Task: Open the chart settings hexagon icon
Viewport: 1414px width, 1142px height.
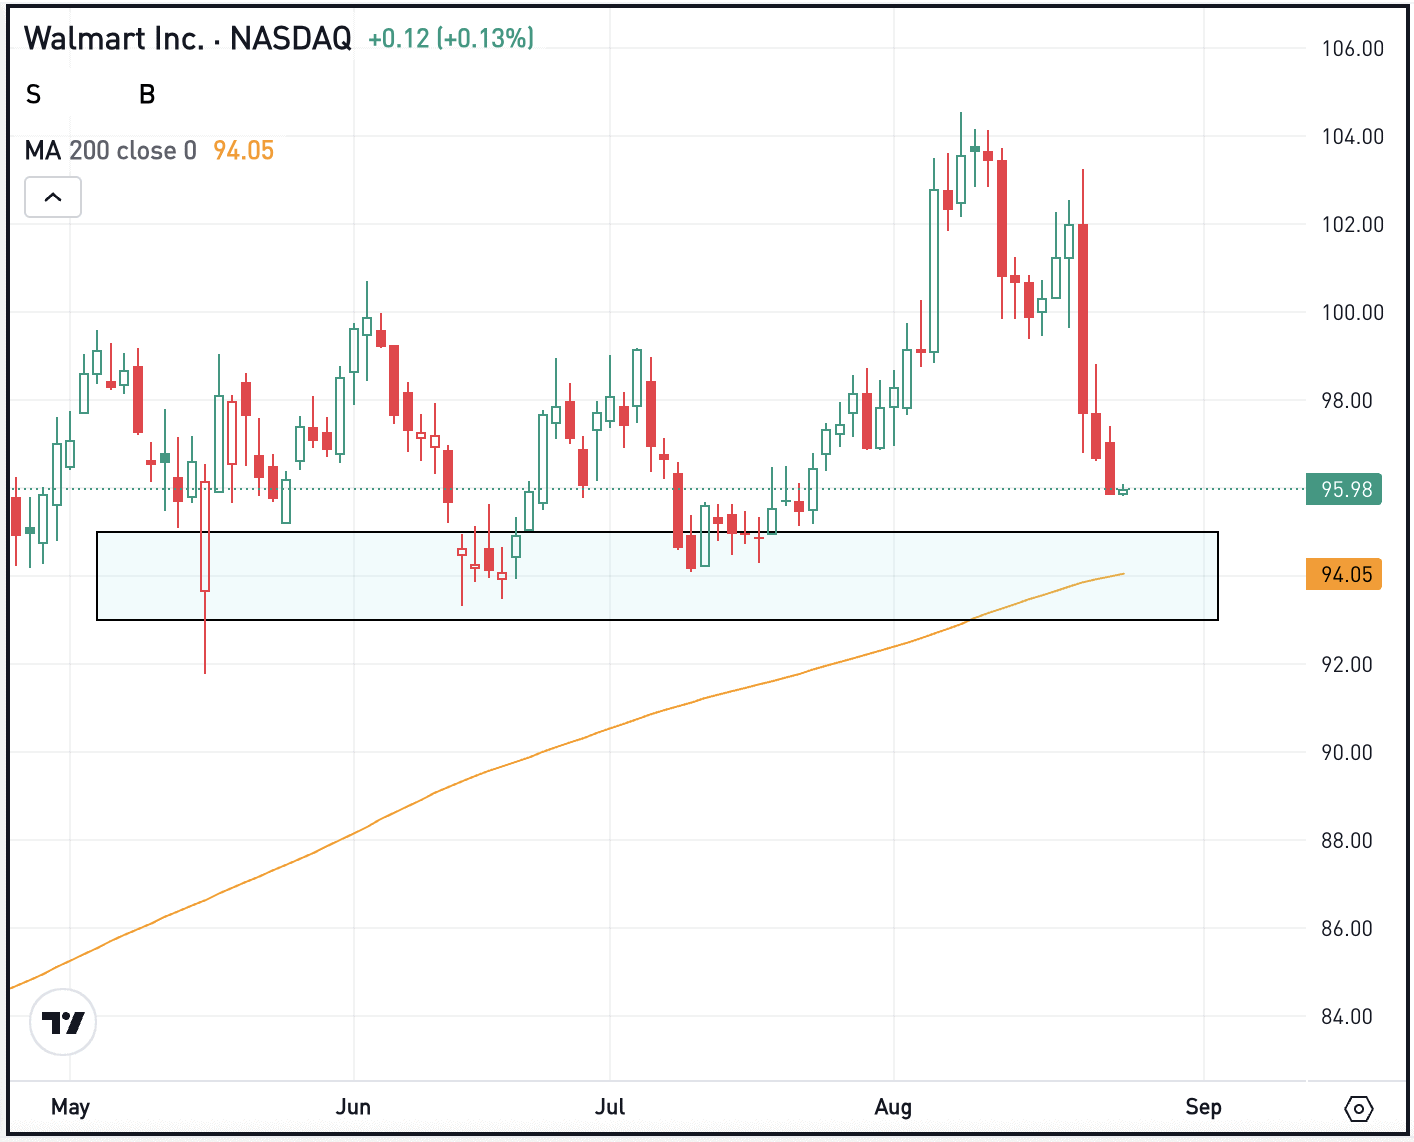Action: [x=1359, y=1108]
